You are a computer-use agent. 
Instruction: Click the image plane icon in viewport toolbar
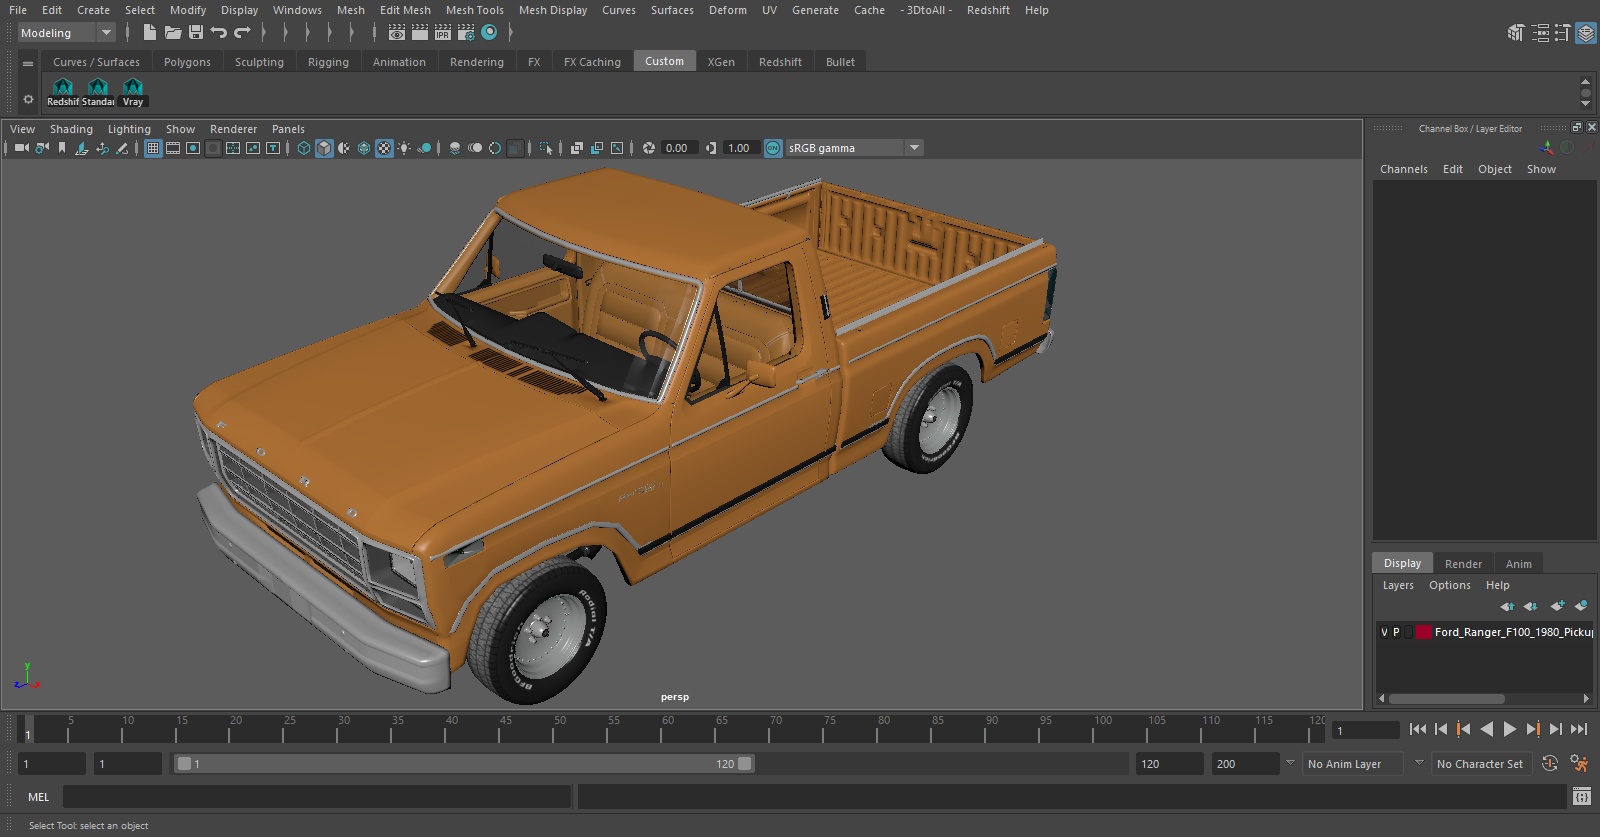point(82,148)
